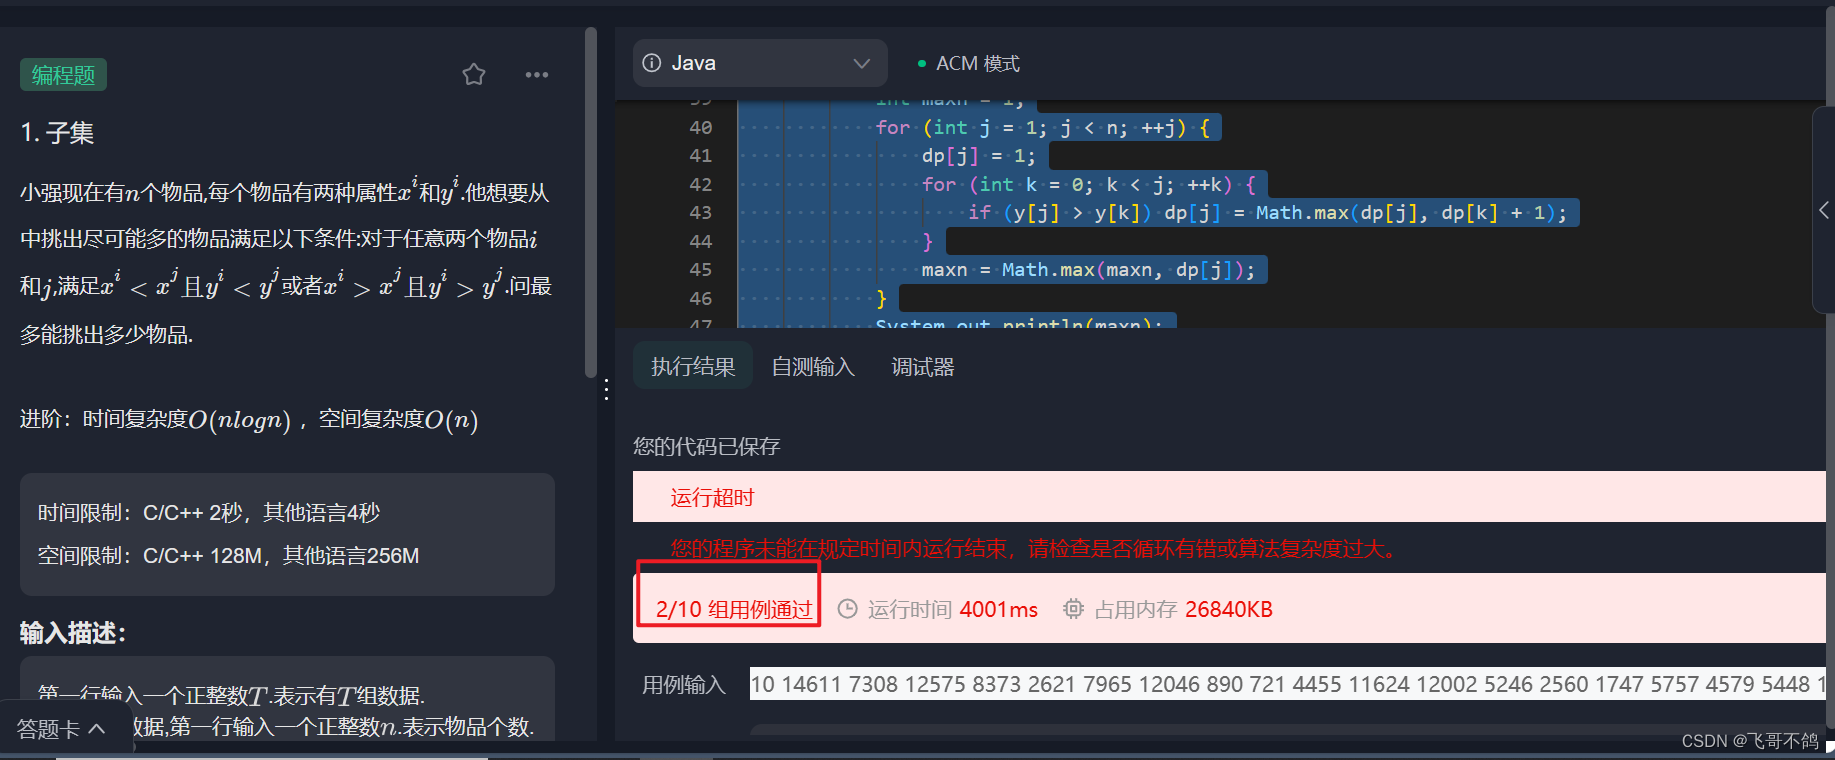Click the 用例输入 label
The image size is (1835, 760).
tap(684, 684)
